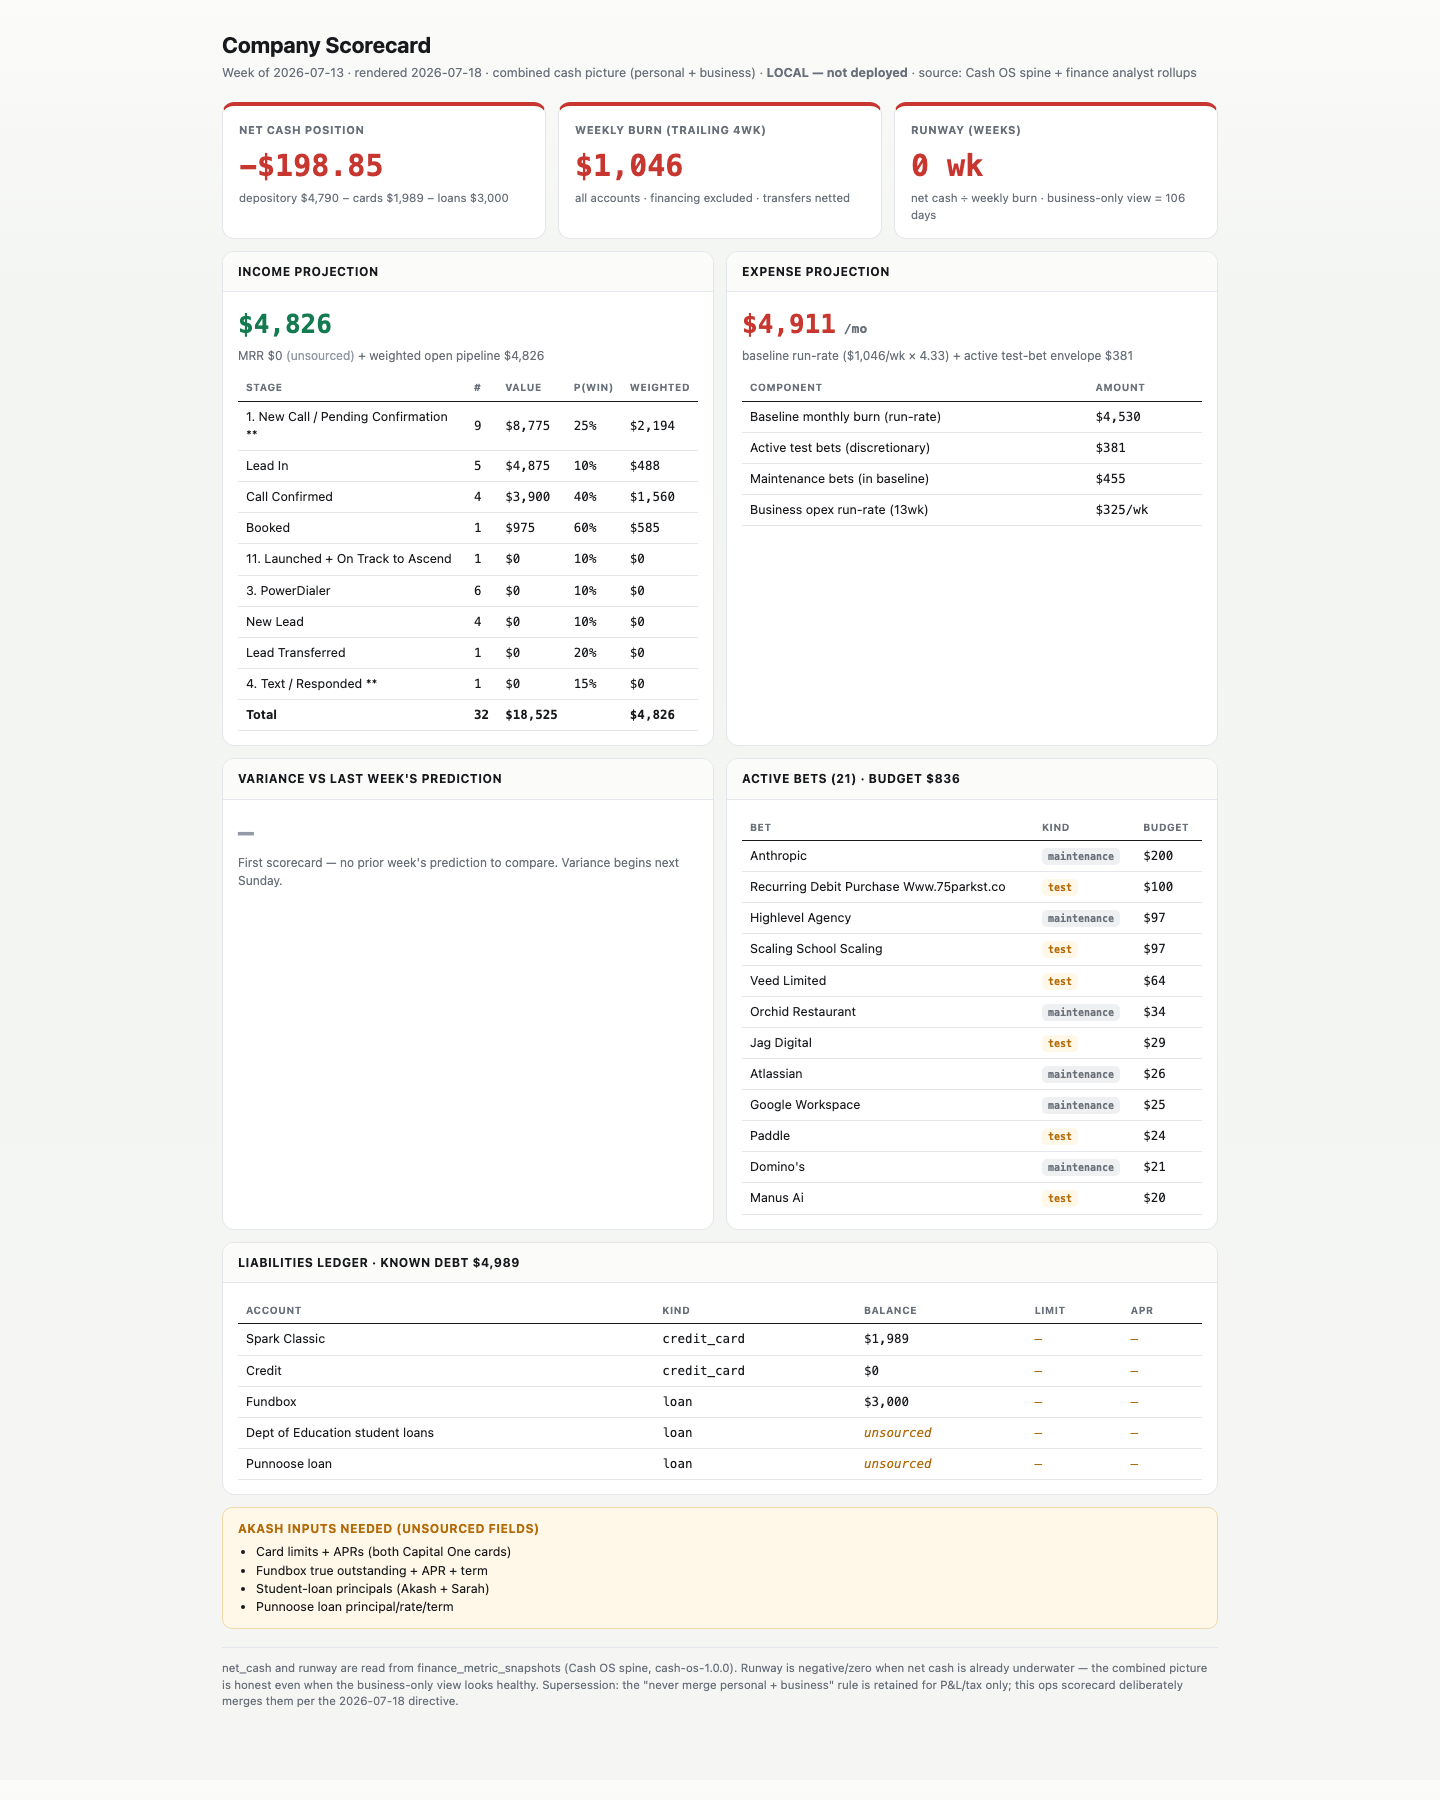
Task: Select the net cash value −$198.85
Action: tap(311, 165)
